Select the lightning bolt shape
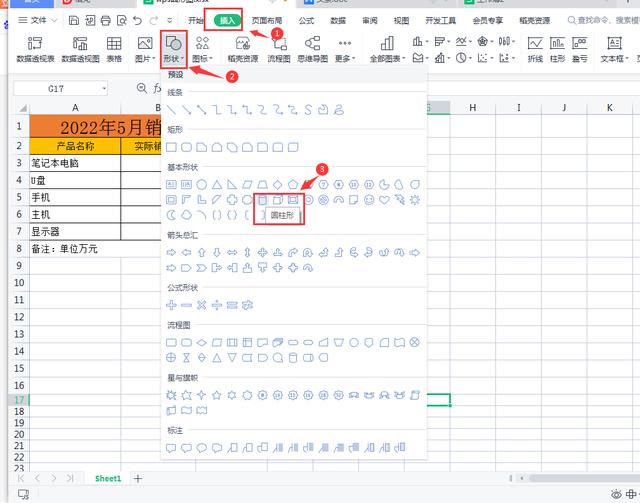The image size is (640, 503). point(400,200)
